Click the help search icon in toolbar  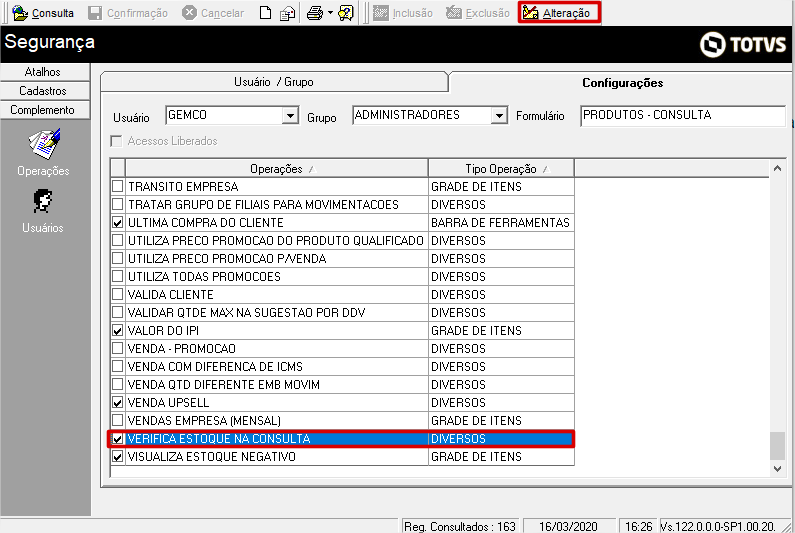(x=346, y=13)
